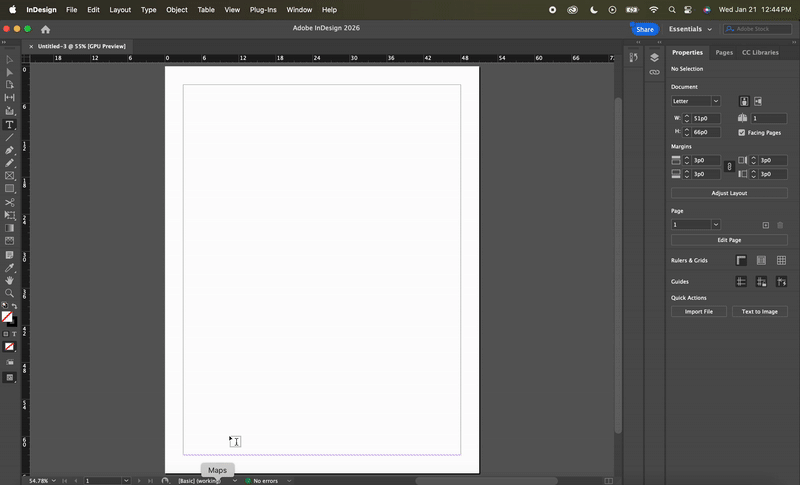
Task: Toggle baseline grid visibility button
Action: click(761, 261)
